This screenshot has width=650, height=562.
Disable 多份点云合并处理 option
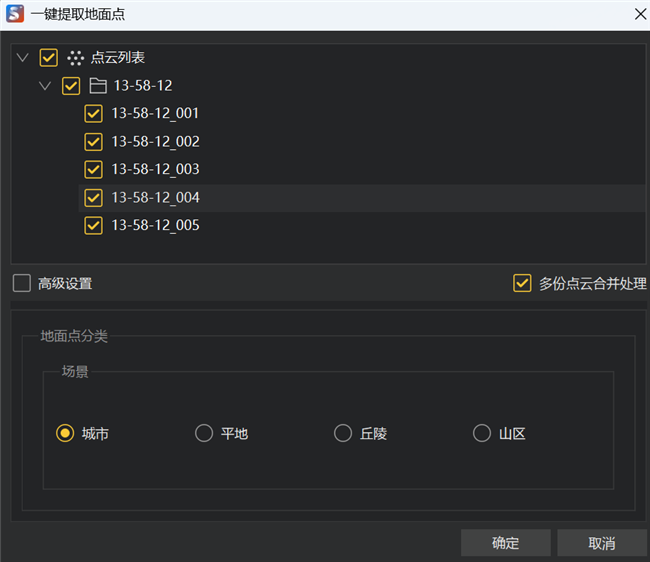[x=522, y=283]
